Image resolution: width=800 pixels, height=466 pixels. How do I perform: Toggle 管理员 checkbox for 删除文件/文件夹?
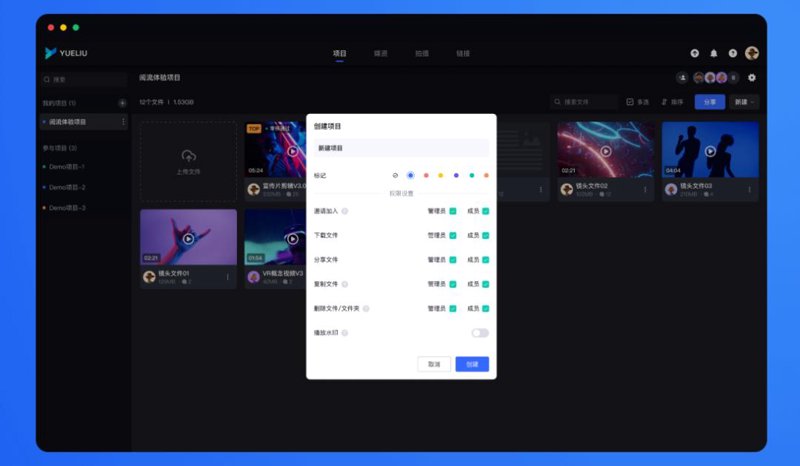click(453, 309)
